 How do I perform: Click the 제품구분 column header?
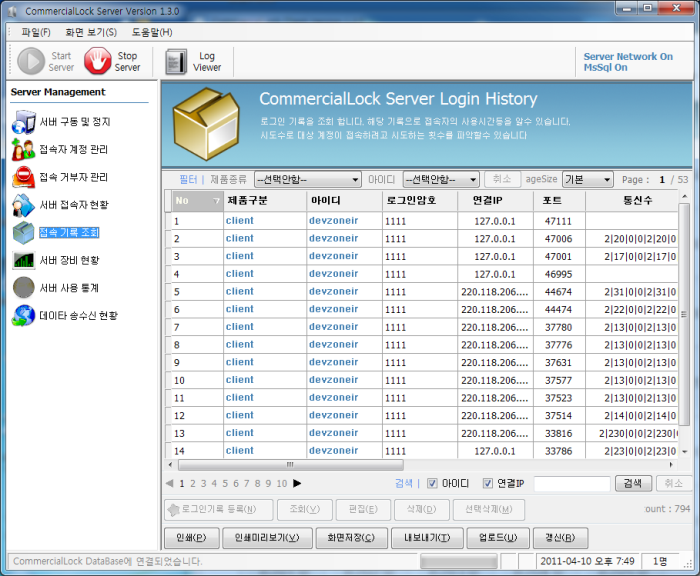pos(265,200)
